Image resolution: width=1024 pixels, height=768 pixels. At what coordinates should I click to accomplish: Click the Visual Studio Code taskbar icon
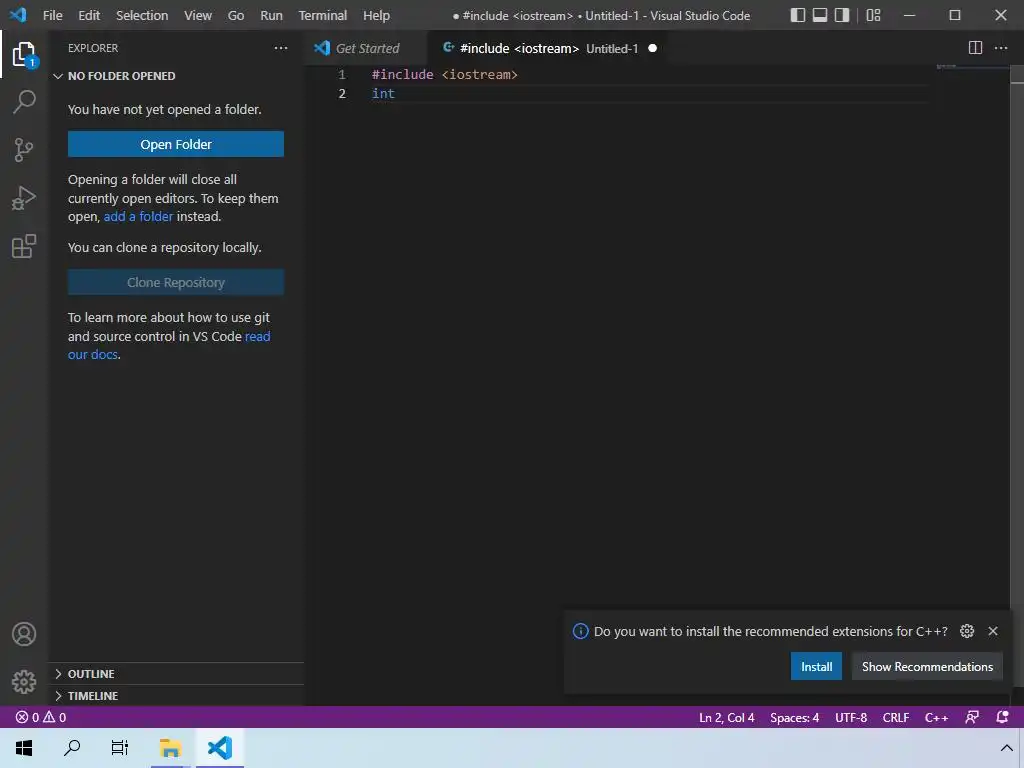click(219, 748)
